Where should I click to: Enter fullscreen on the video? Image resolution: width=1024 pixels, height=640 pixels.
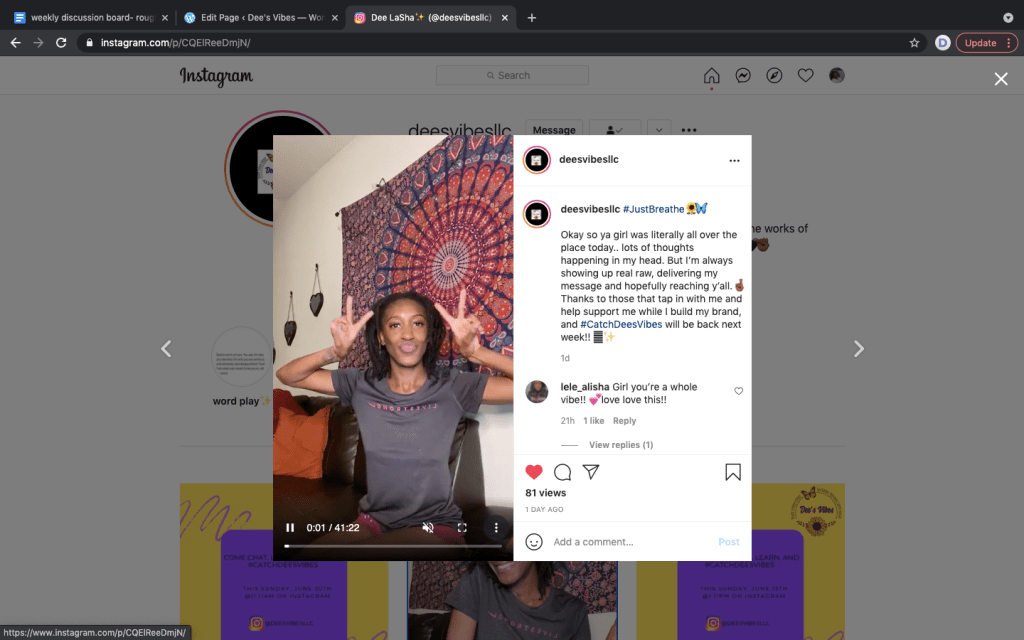click(462, 528)
